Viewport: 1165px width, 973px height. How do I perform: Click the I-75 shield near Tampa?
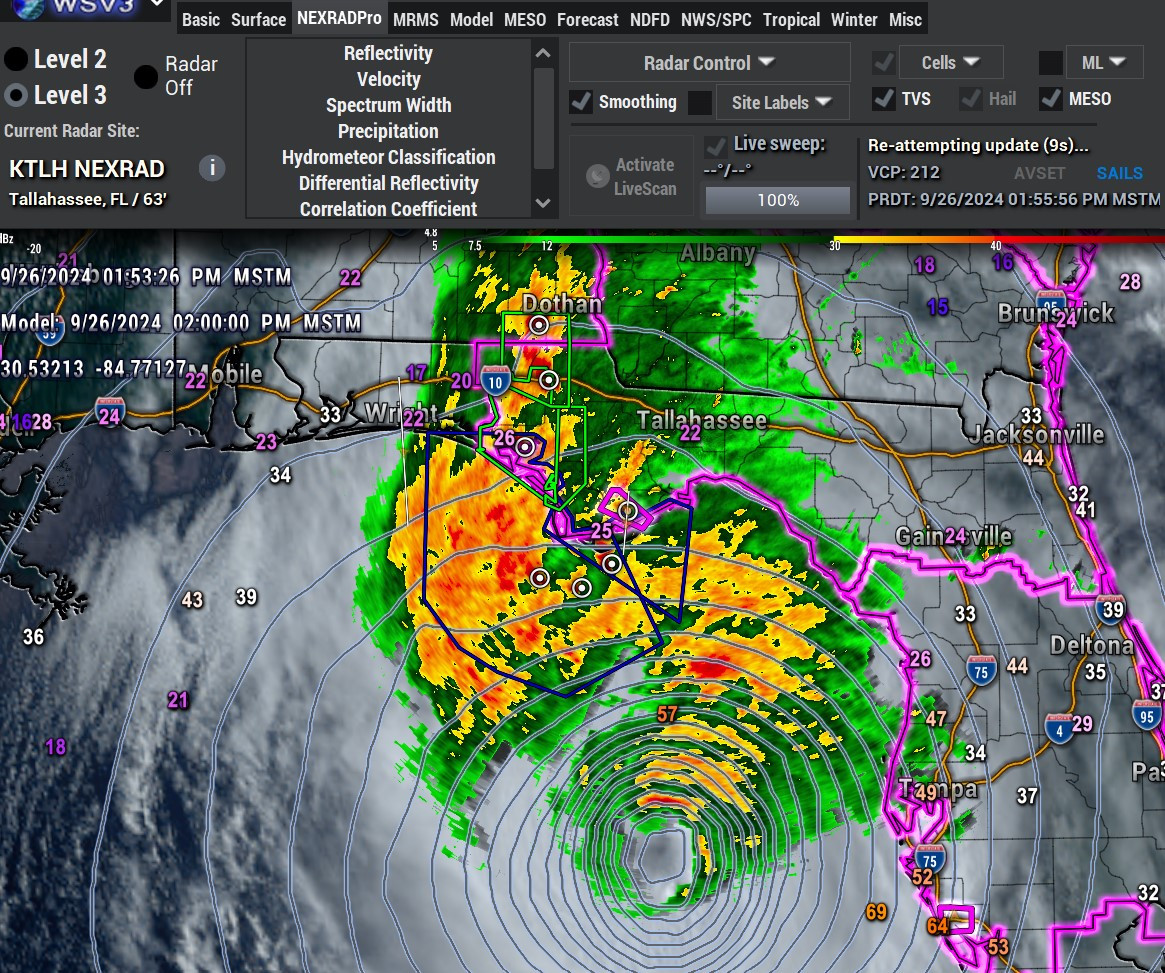(929, 859)
